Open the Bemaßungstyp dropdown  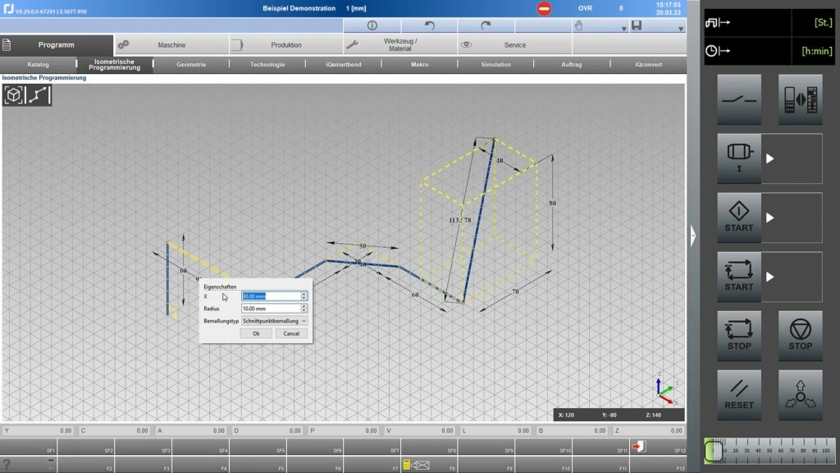304,321
